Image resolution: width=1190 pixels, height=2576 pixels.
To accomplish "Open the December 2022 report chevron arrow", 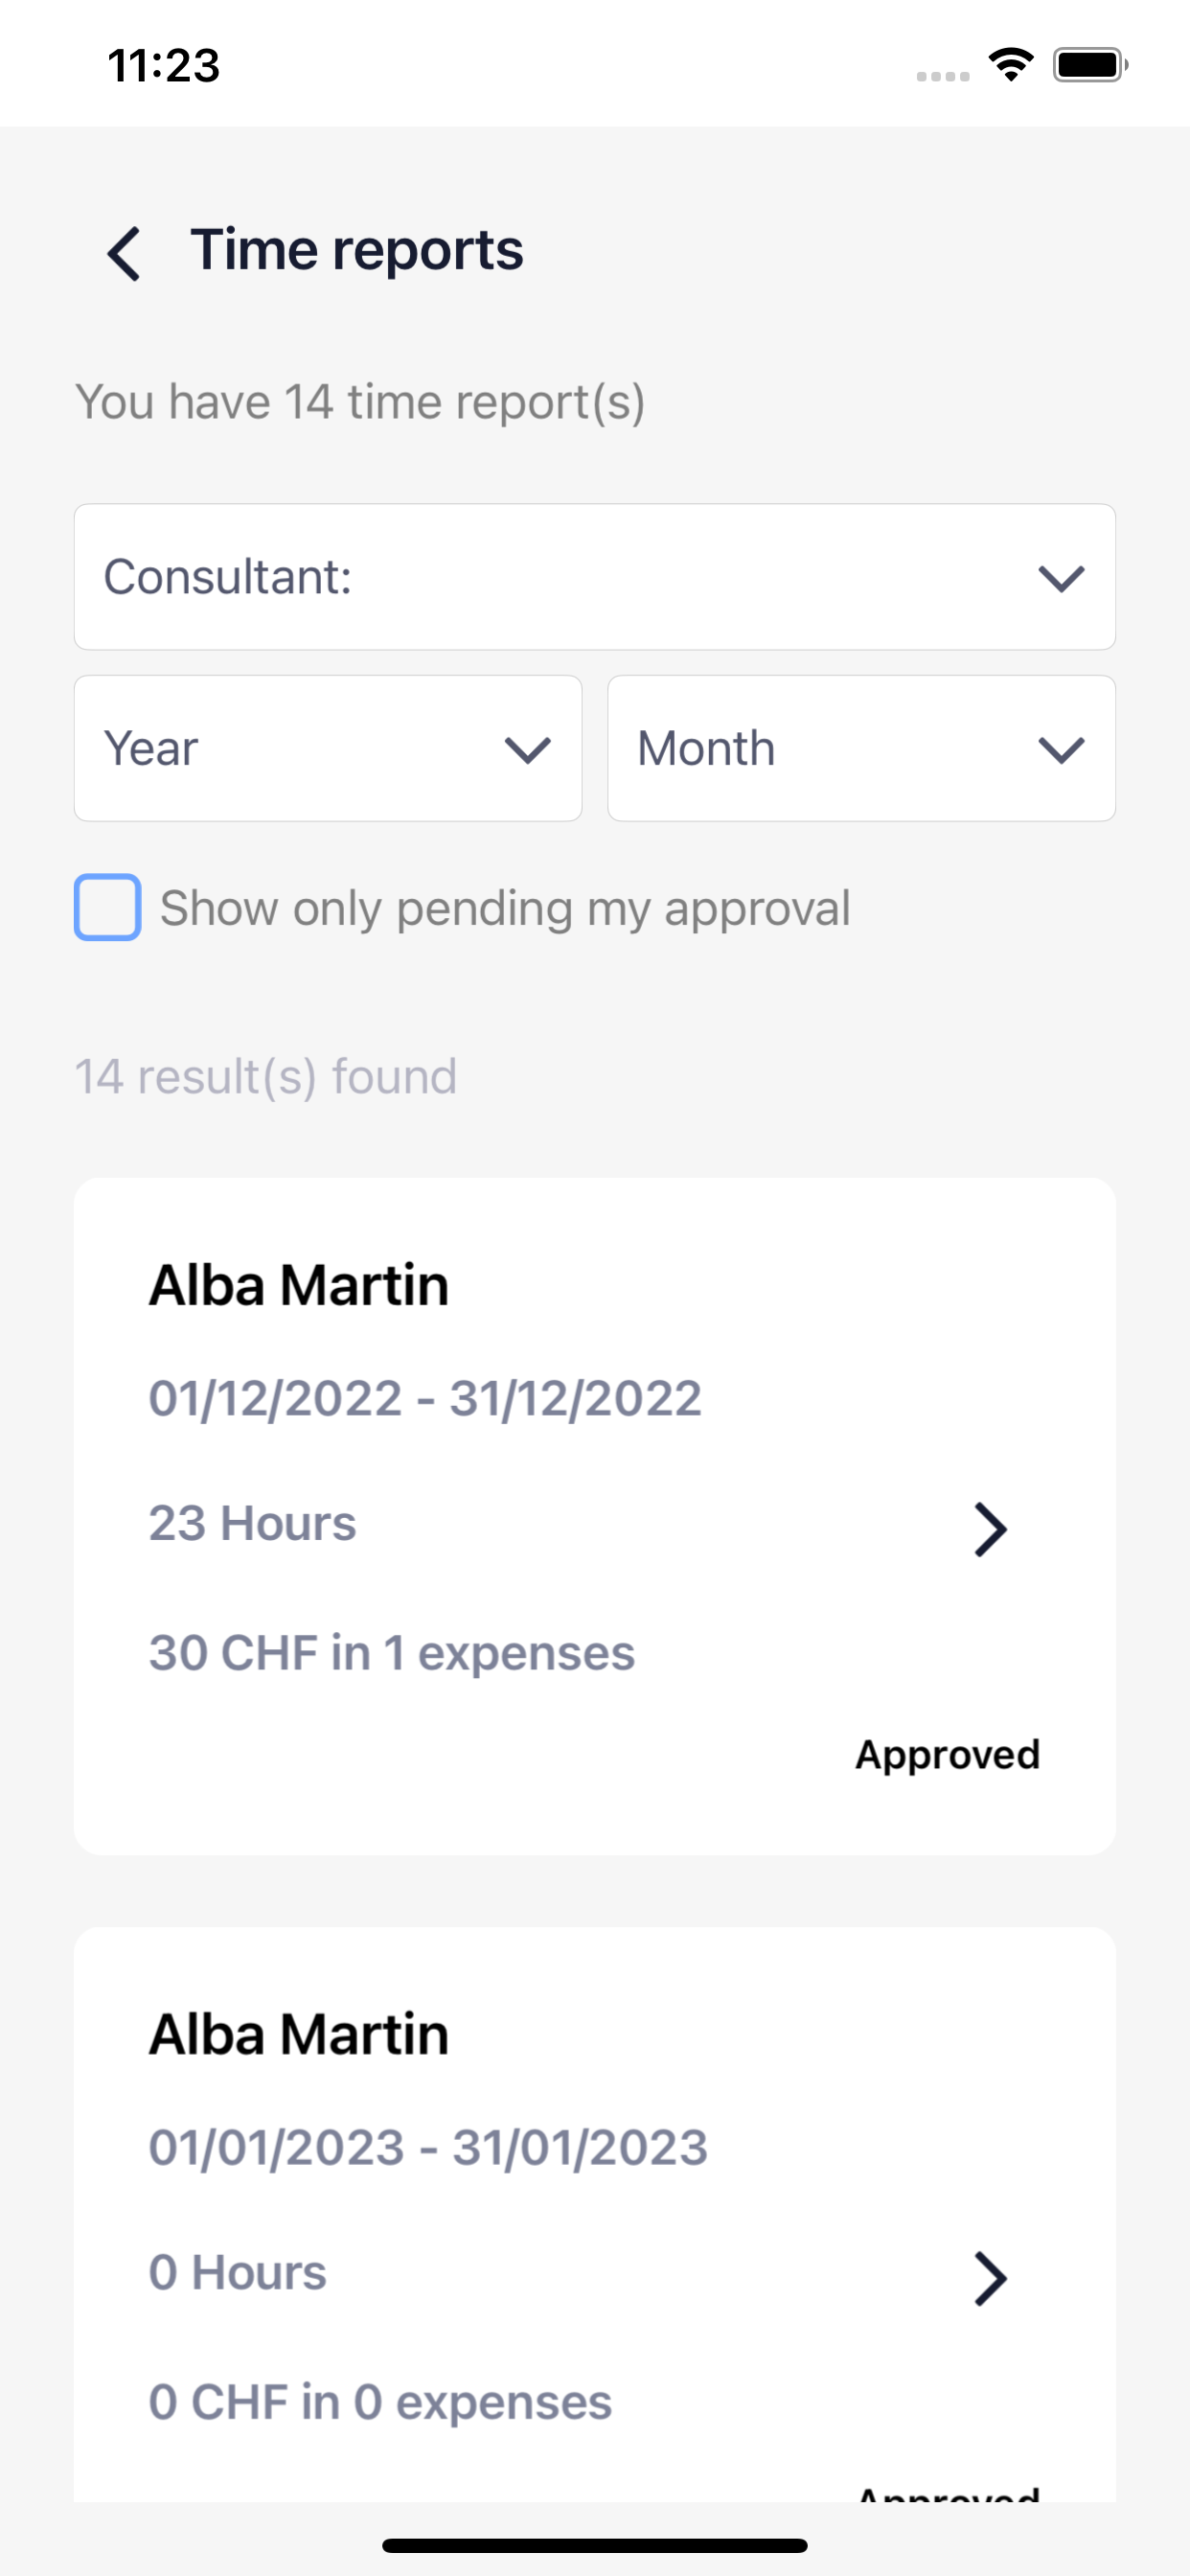I will (990, 1529).
